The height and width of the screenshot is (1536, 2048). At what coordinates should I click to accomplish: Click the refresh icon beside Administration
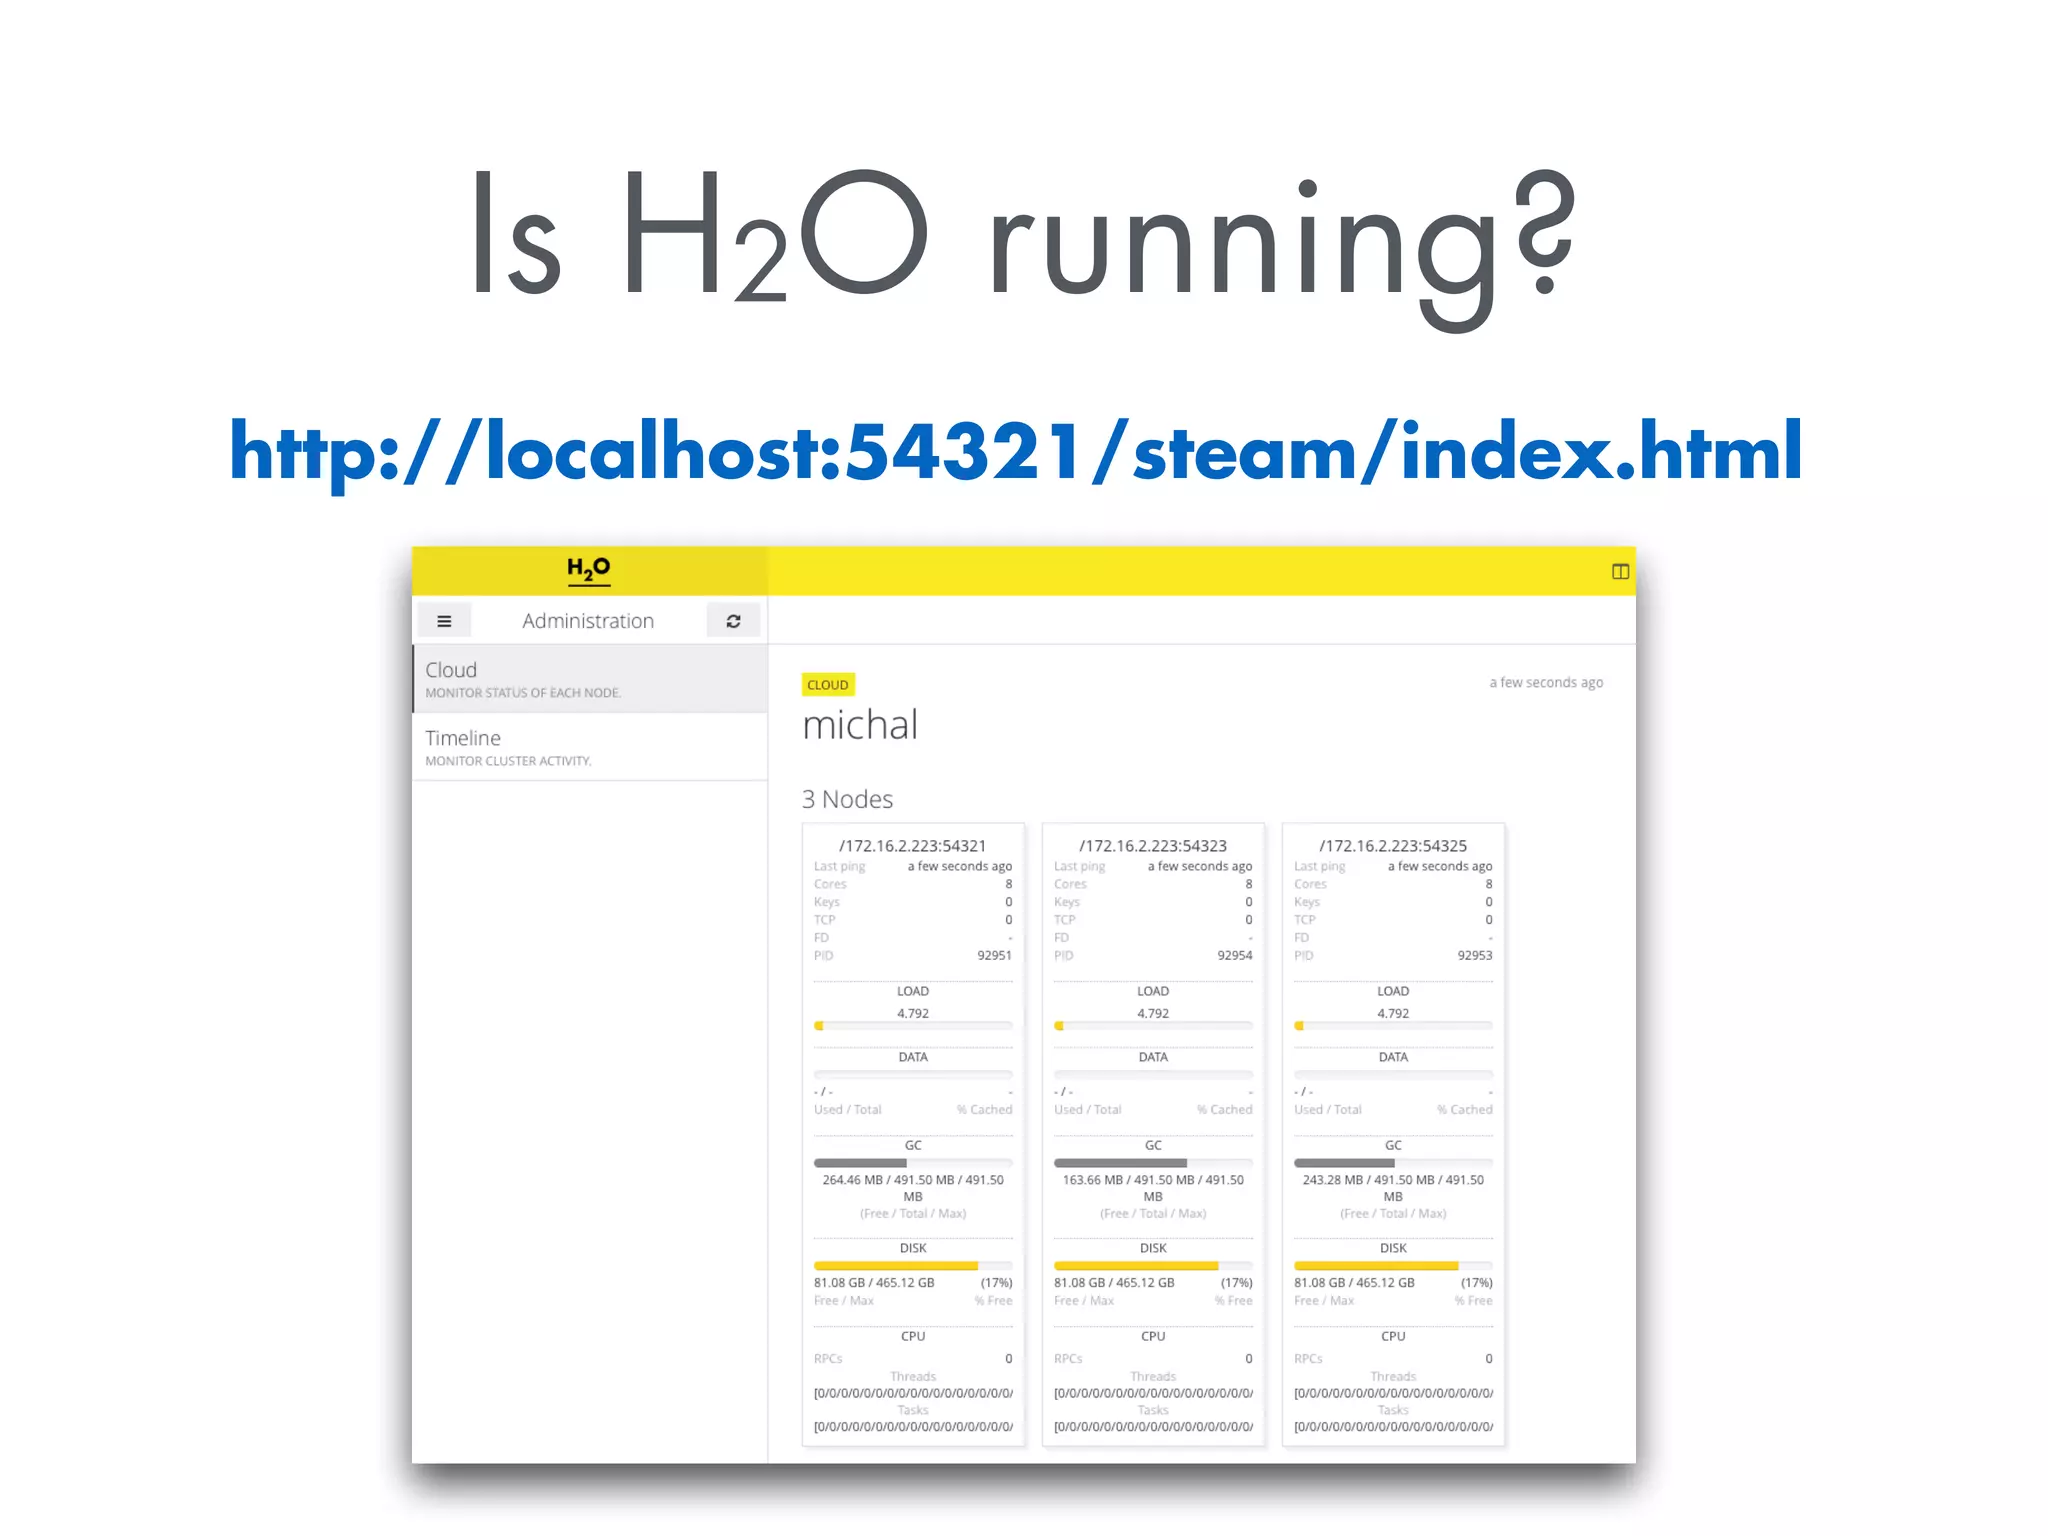[x=733, y=621]
